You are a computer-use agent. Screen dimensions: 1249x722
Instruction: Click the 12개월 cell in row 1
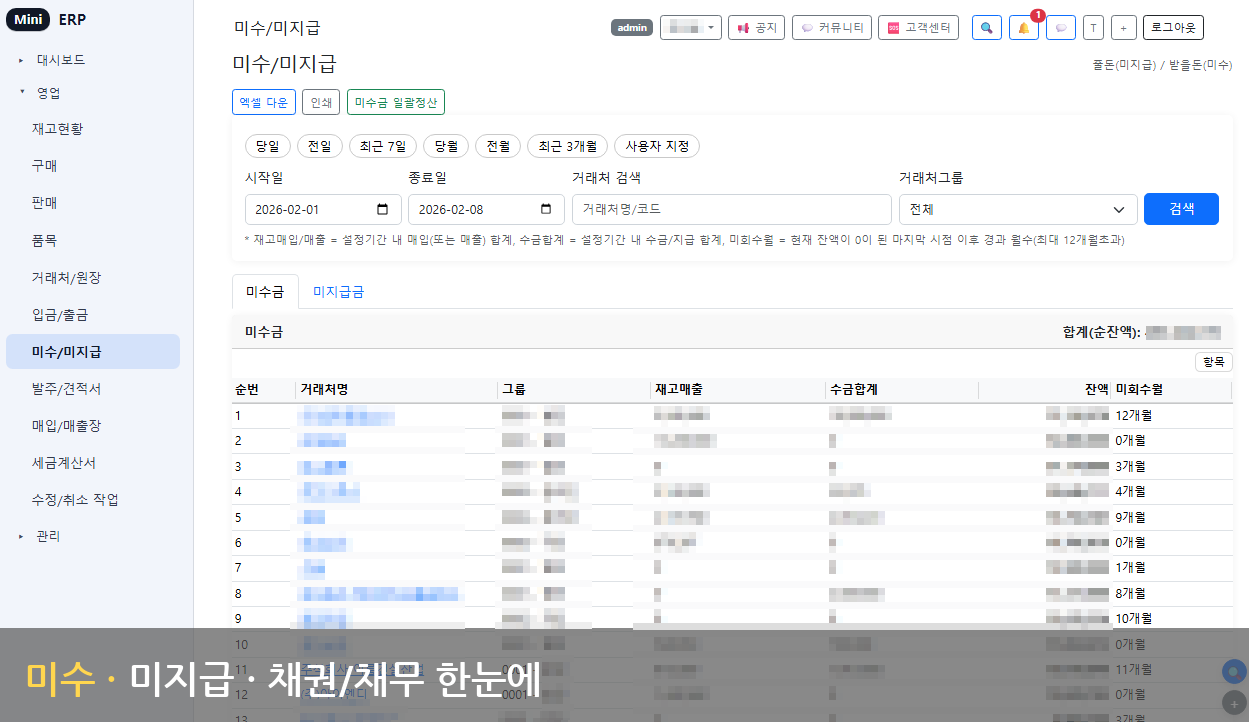click(1133, 415)
